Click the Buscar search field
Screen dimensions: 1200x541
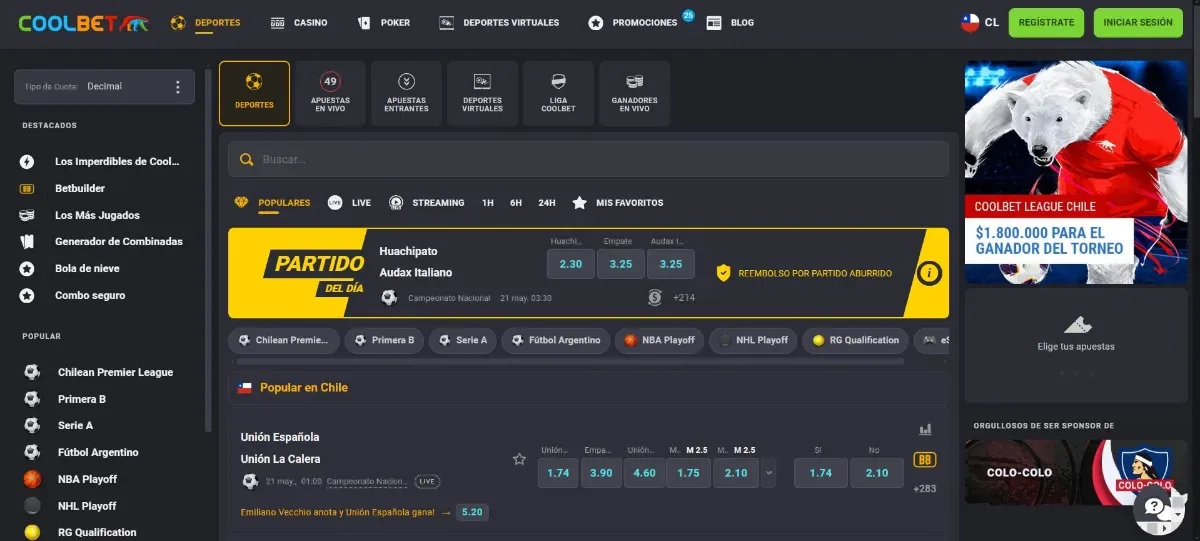(588, 159)
